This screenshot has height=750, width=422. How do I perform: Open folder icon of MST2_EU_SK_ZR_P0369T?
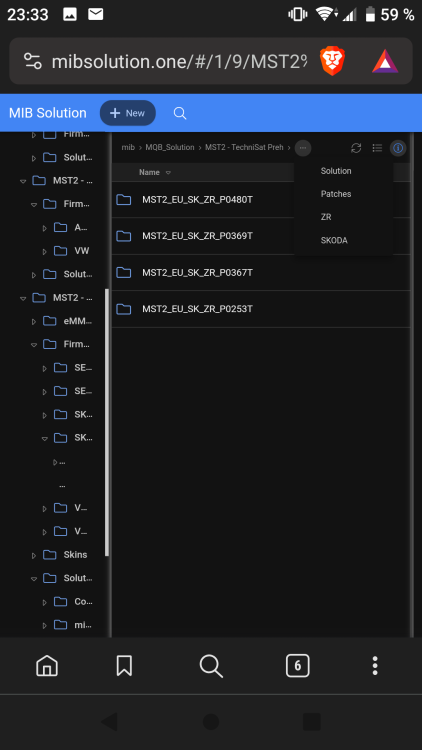[x=124, y=236]
